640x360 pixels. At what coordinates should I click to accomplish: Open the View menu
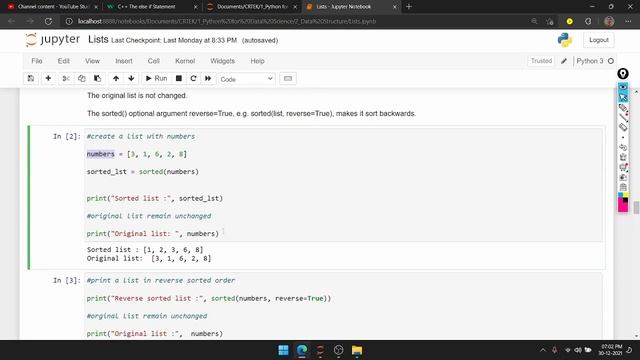pos(92,61)
